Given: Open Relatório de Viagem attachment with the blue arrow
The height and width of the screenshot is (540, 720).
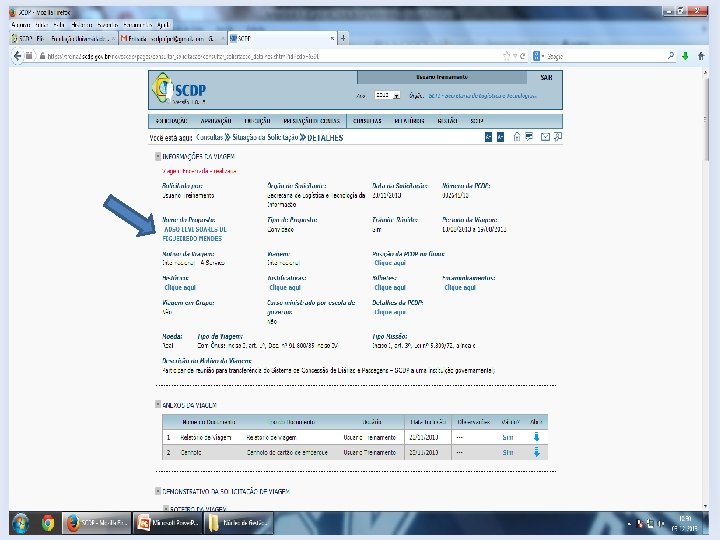Looking at the screenshot, I should [536, 437].
